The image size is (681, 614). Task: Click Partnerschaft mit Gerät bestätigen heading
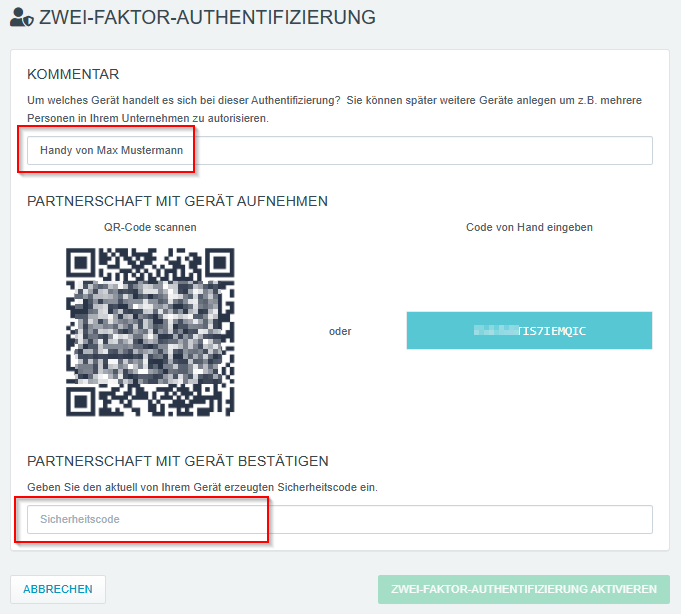(178, 461)
